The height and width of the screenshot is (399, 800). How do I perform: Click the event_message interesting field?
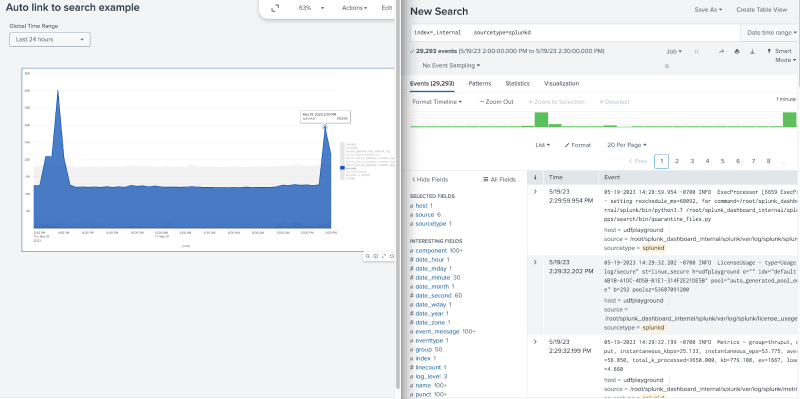(437, 332)
